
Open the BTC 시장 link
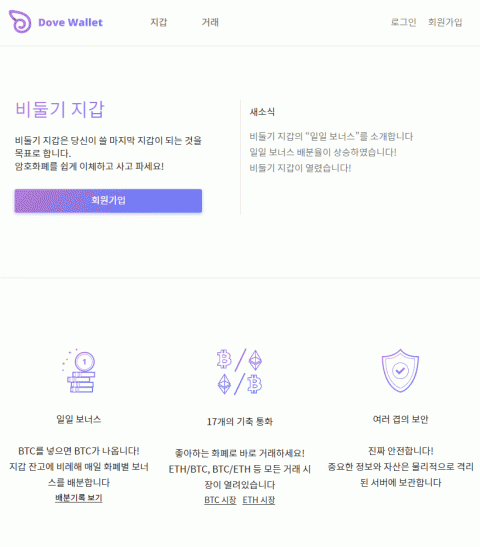pyautogui.click(x=220, y=500)
